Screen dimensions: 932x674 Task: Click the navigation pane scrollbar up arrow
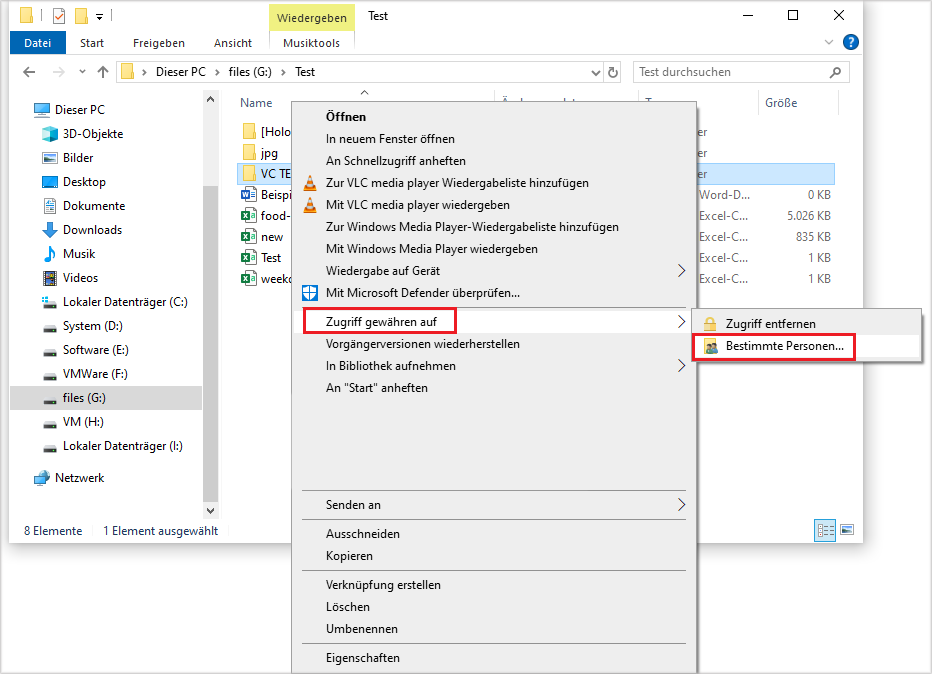[210, 99]
